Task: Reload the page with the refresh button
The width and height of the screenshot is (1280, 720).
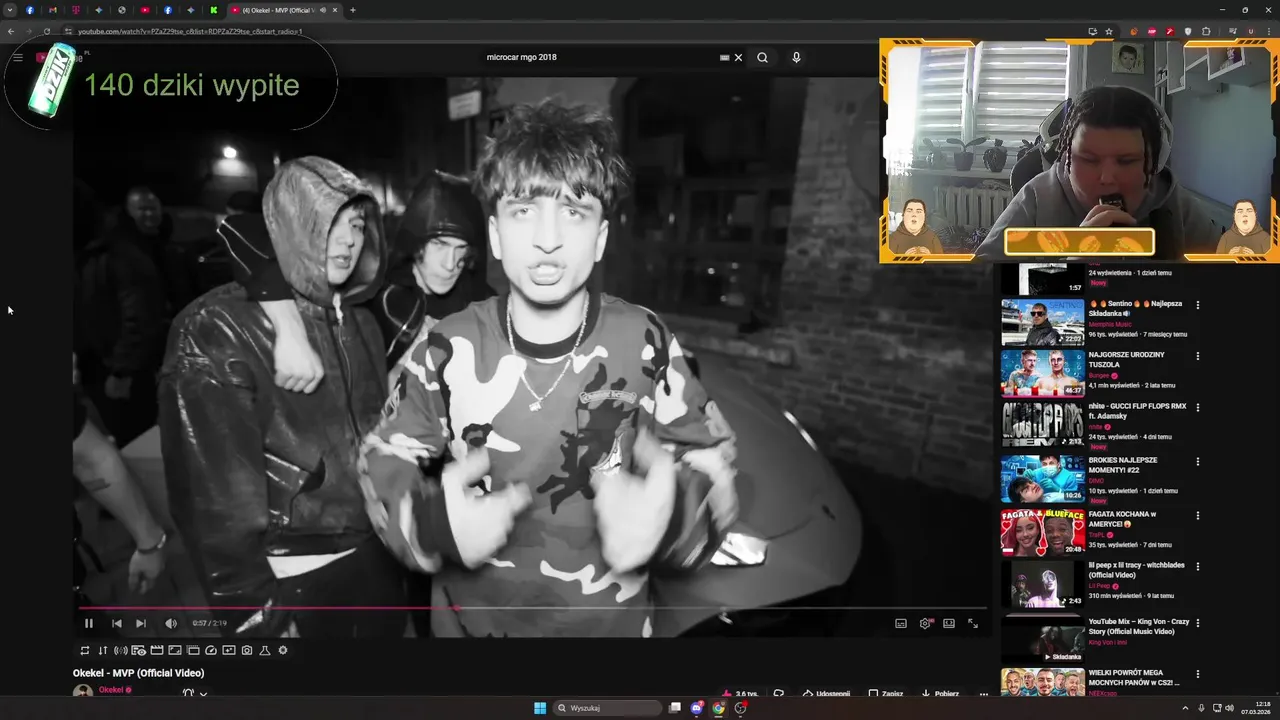Action: [46, 31]
